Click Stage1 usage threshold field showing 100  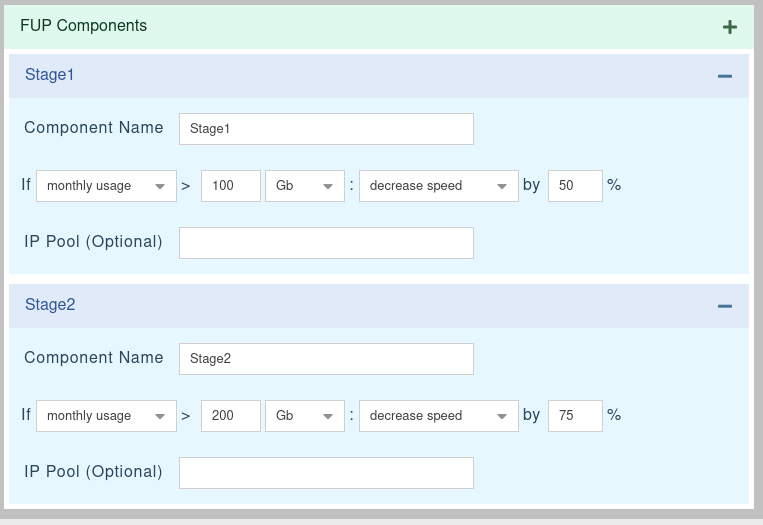coord(231,186)
